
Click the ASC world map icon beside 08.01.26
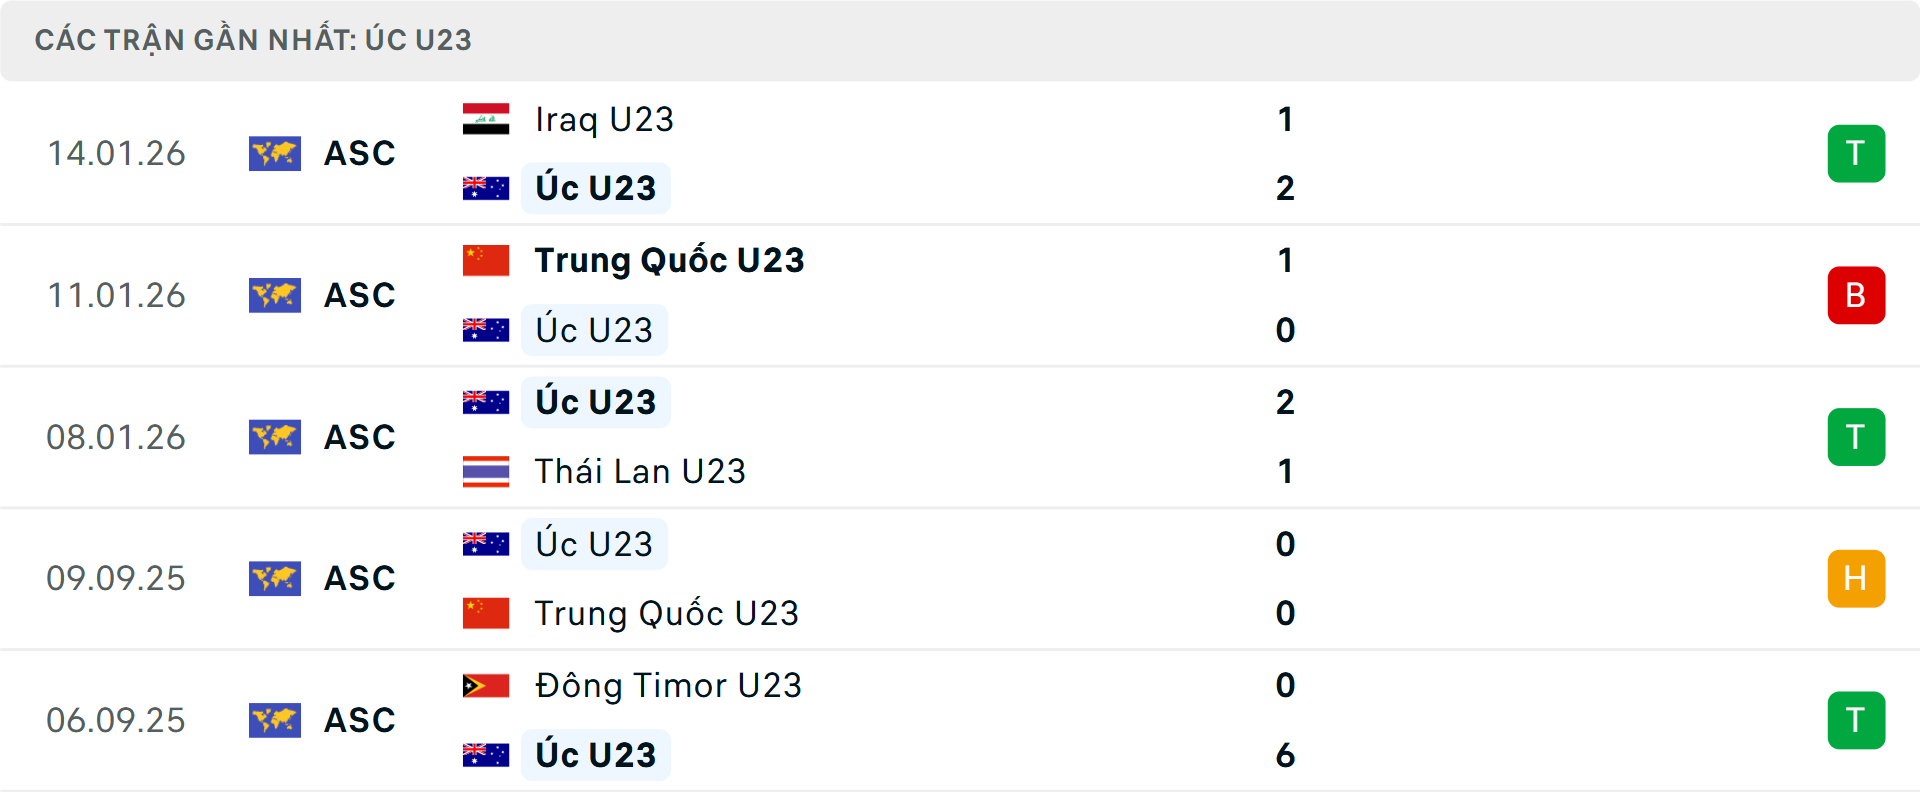click(x=275, y=436)
